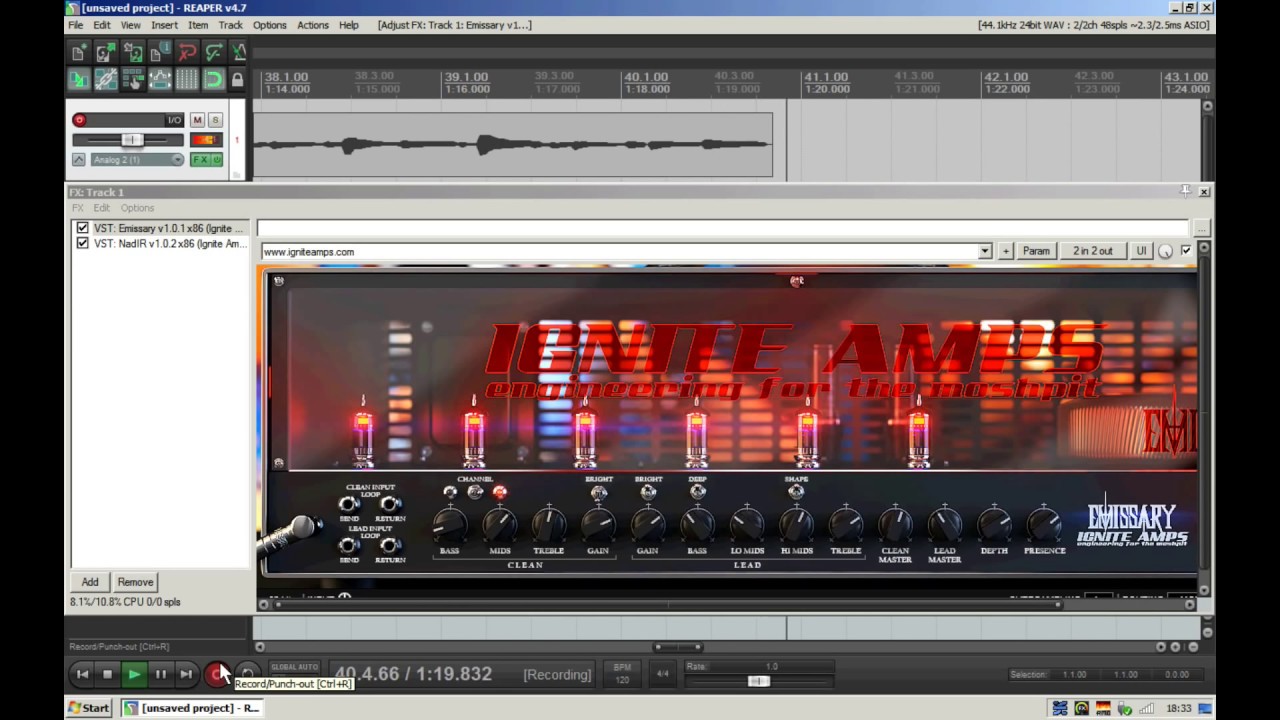This screenshot has height=720, width=1280.
Task: Click Remove FX button
Action: click(x=135, y=582)
